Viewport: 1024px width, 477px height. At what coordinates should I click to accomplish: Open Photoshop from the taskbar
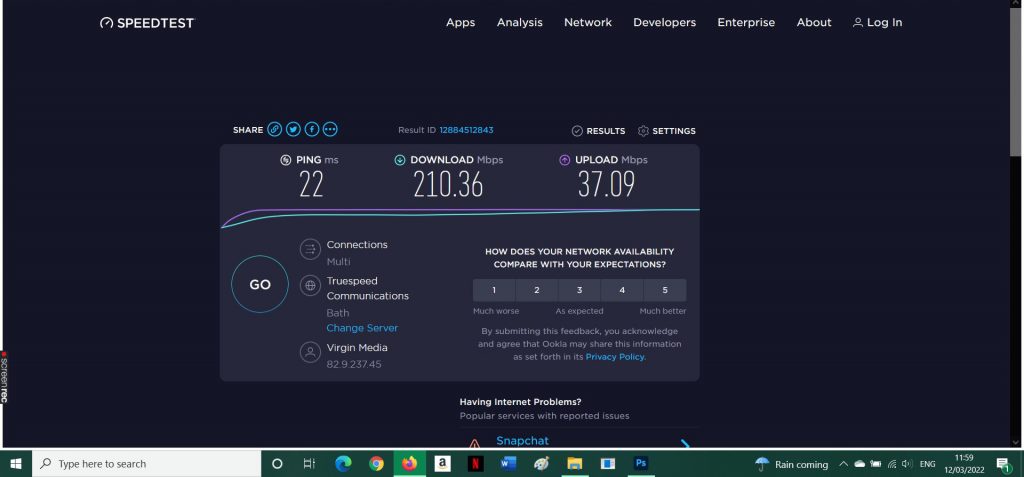[640, 464]
